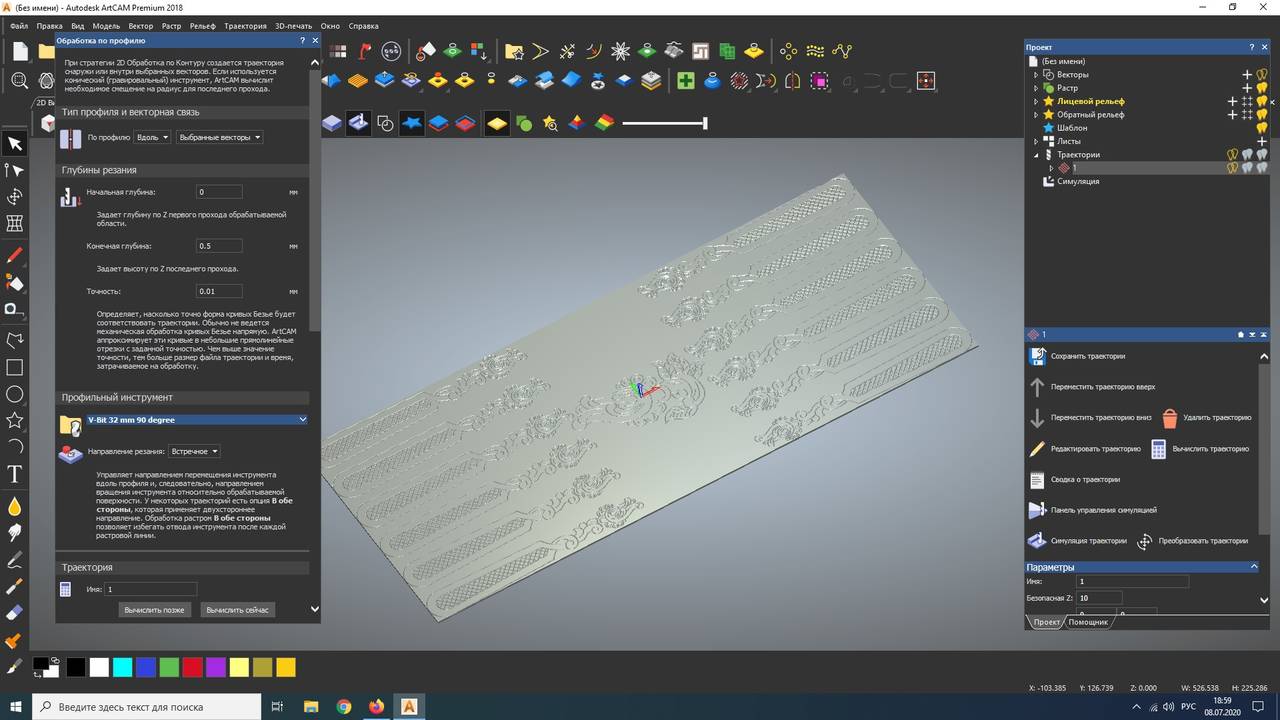Image resolution: width=1280 pixels, height=720 pixels.
Task: Select the transform tool in left toolbar
Action: tap(14, 197)
